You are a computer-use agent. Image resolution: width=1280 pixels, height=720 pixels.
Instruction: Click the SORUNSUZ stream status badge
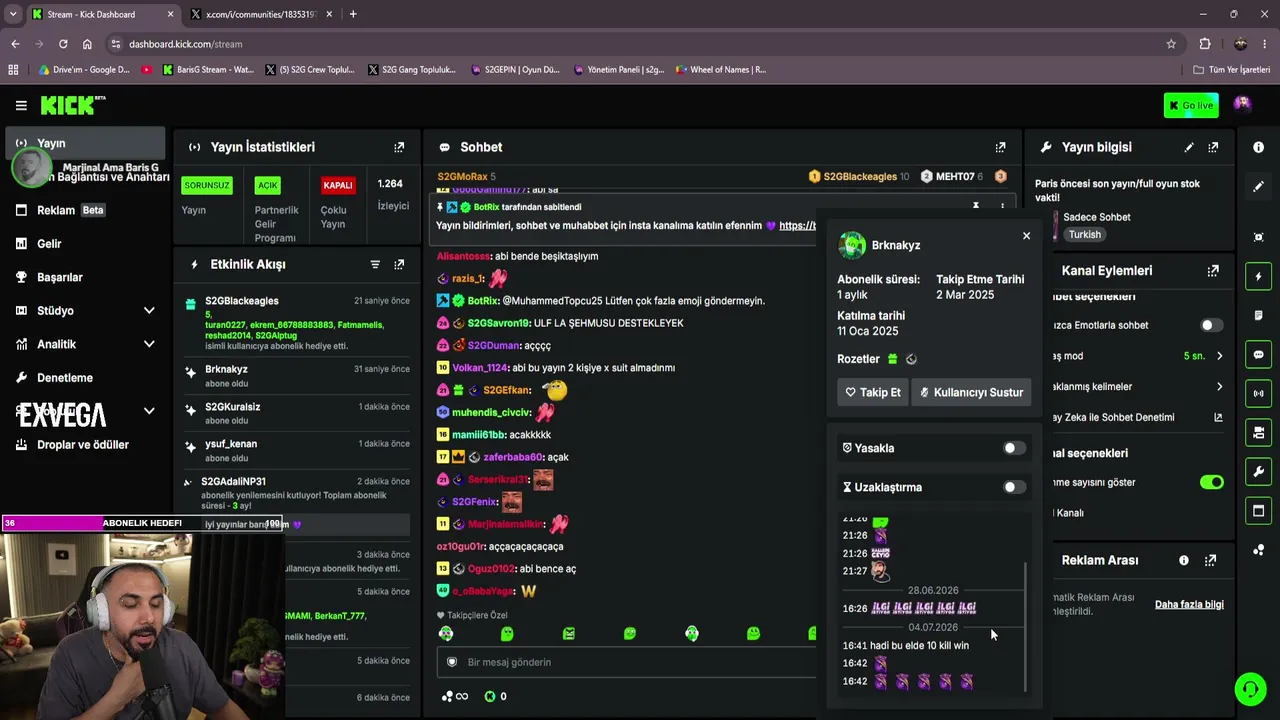(x=207, y=185)
